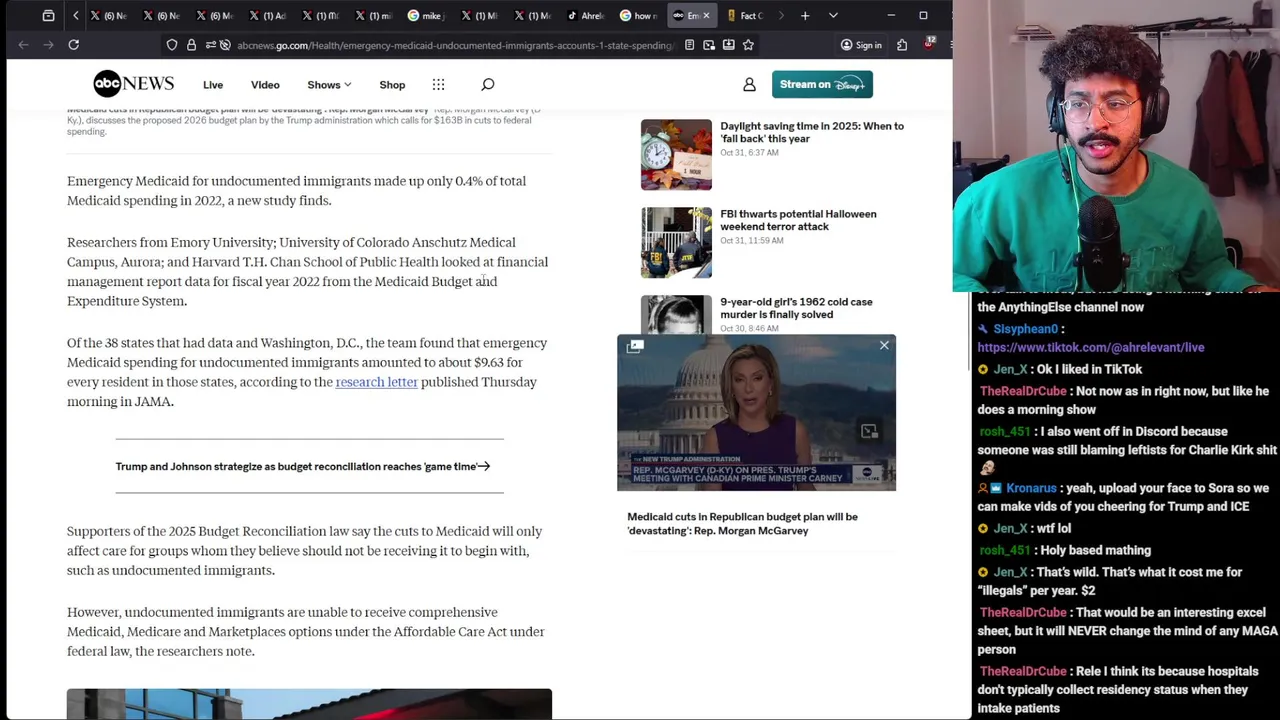Open the extensions puzzle icon
The width and height of the screenshot is (1280, 720).
[902, 45]
